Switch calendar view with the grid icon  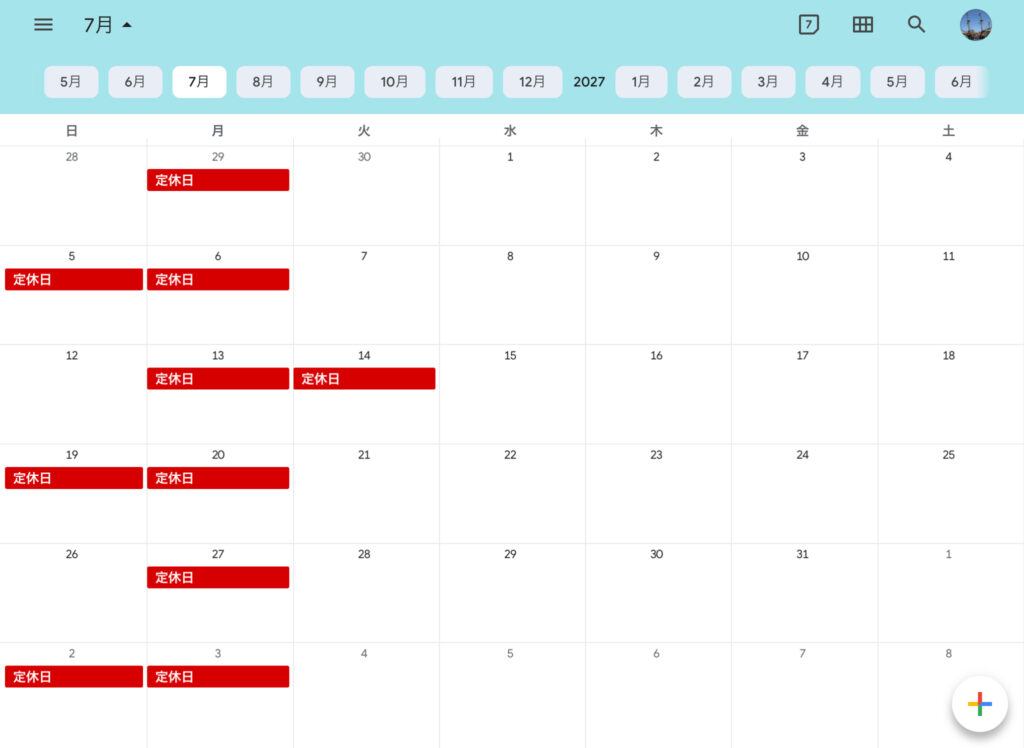[x=863, y=25]
